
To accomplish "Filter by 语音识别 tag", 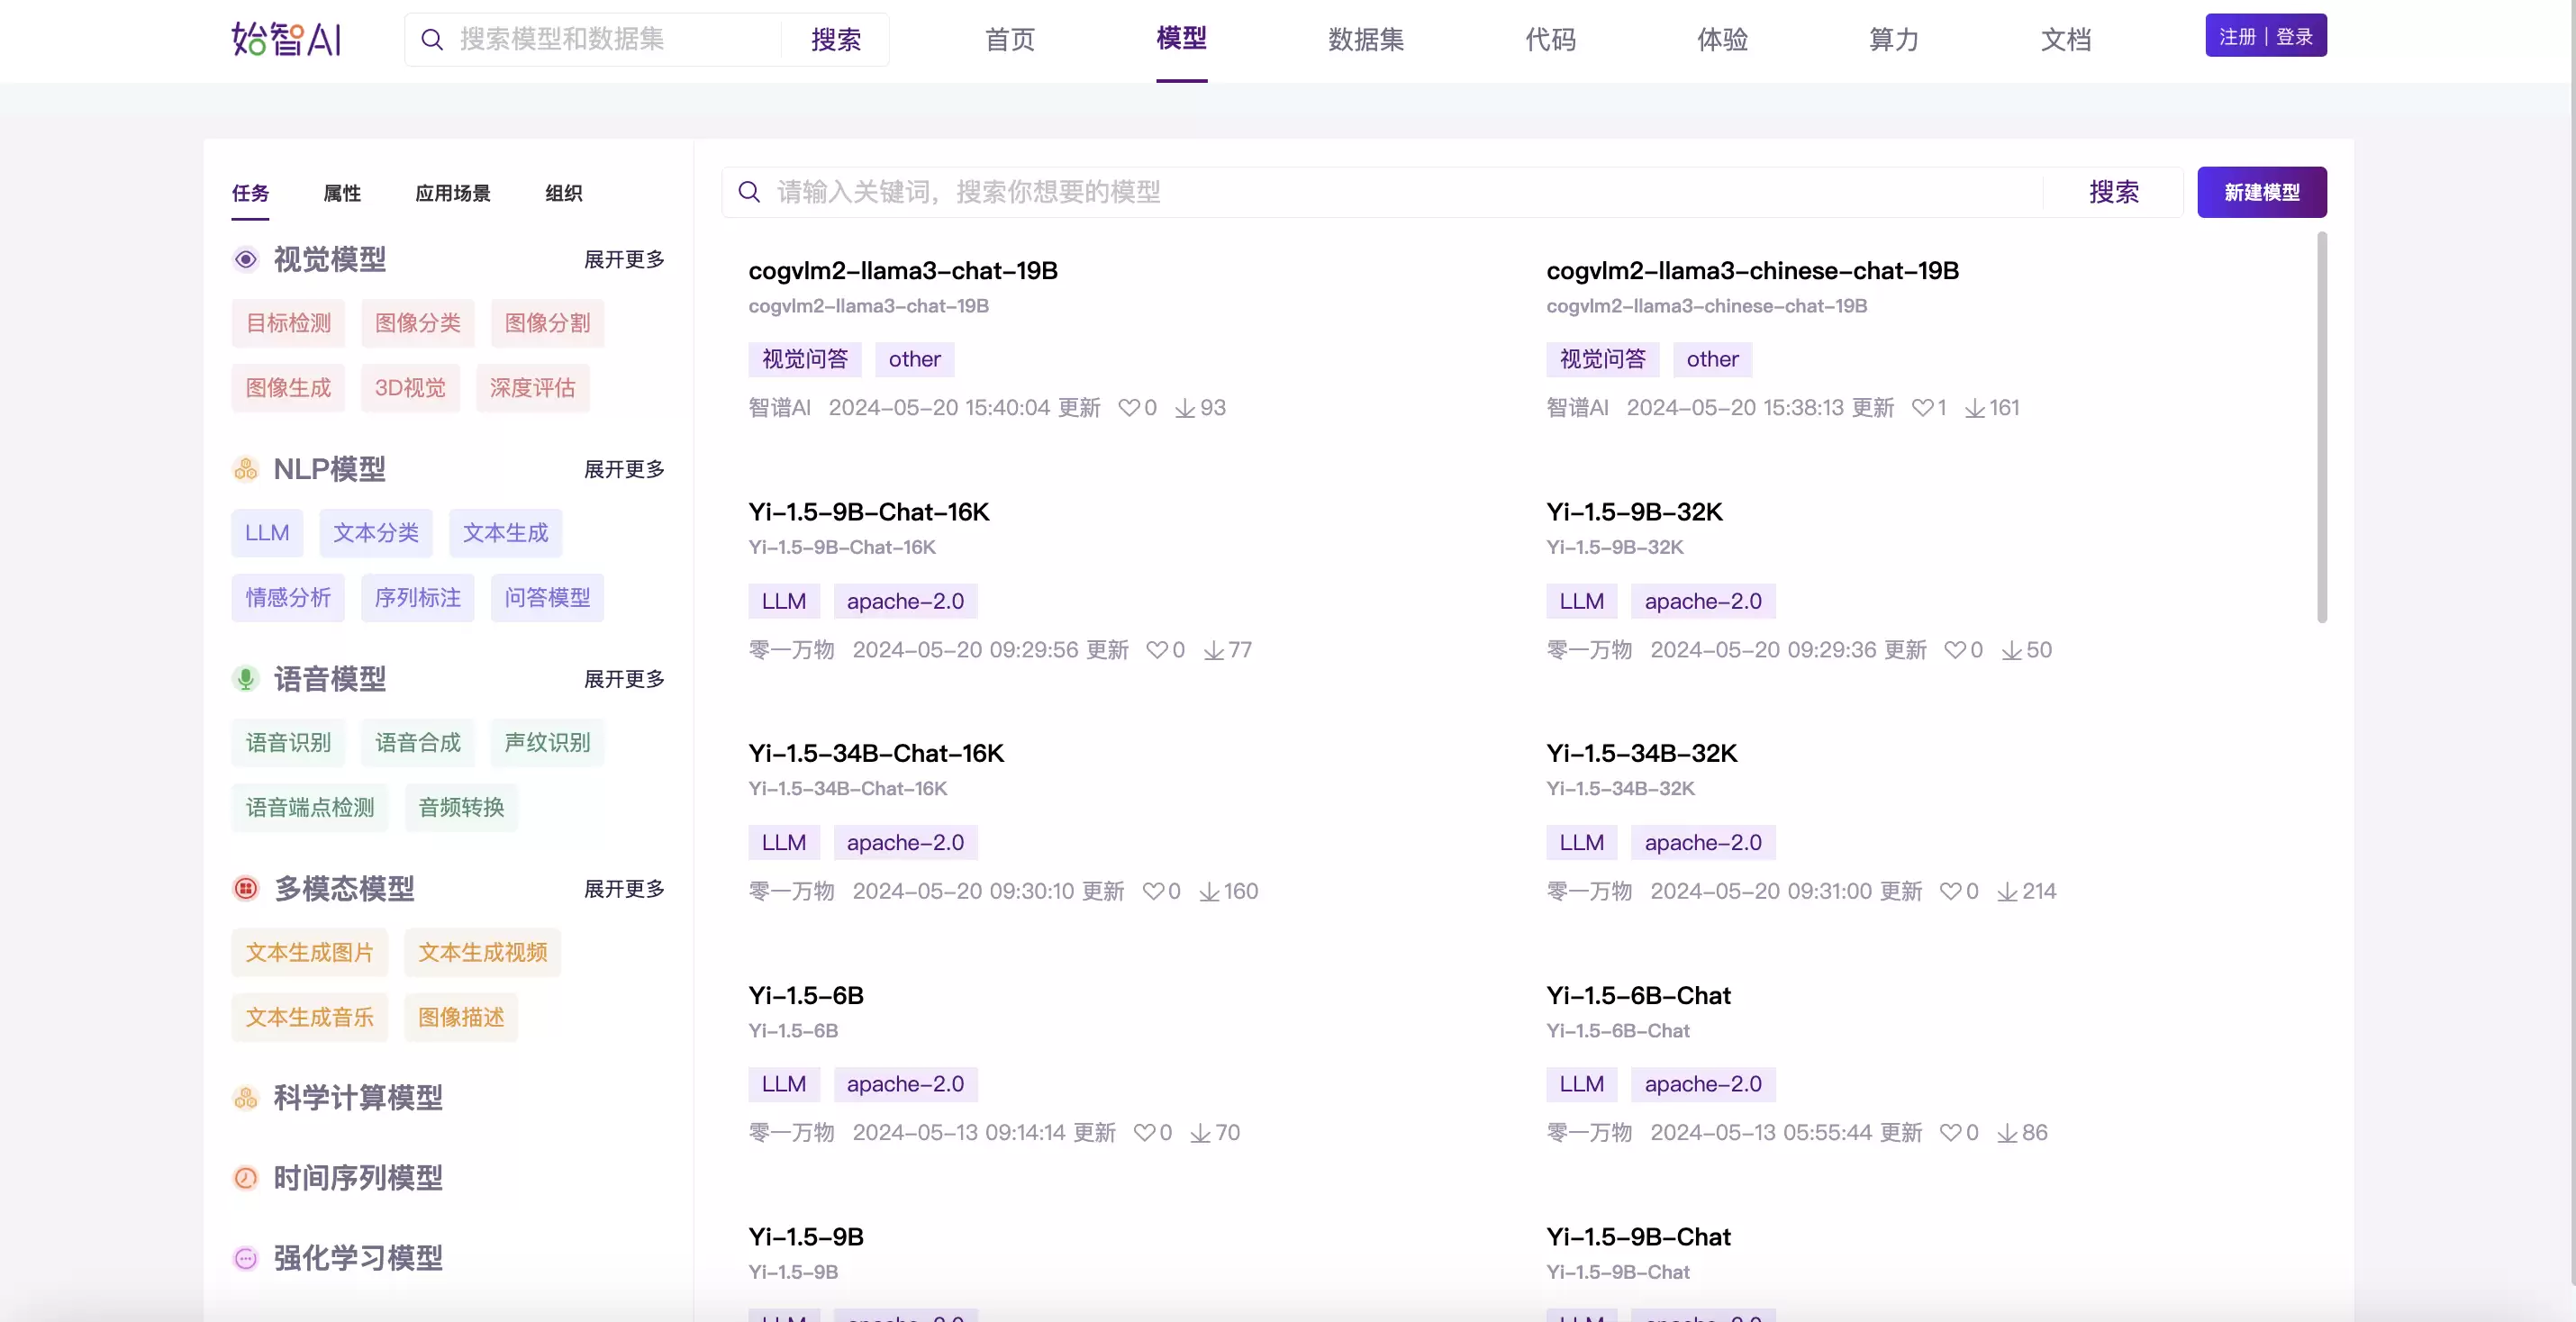I will [288, 743].
